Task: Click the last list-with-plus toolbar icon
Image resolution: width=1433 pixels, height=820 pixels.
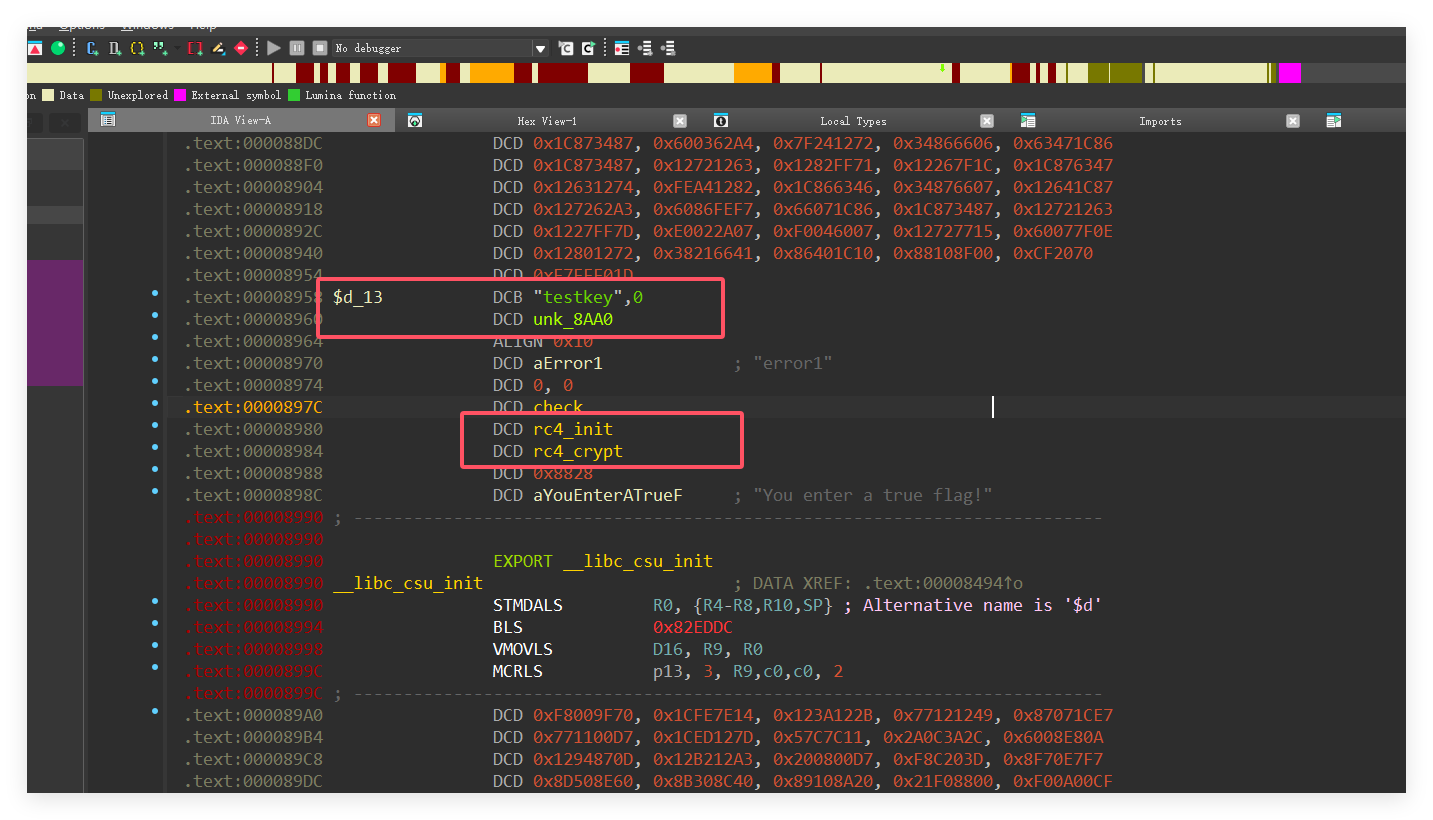Action: [x=669, y=48]
